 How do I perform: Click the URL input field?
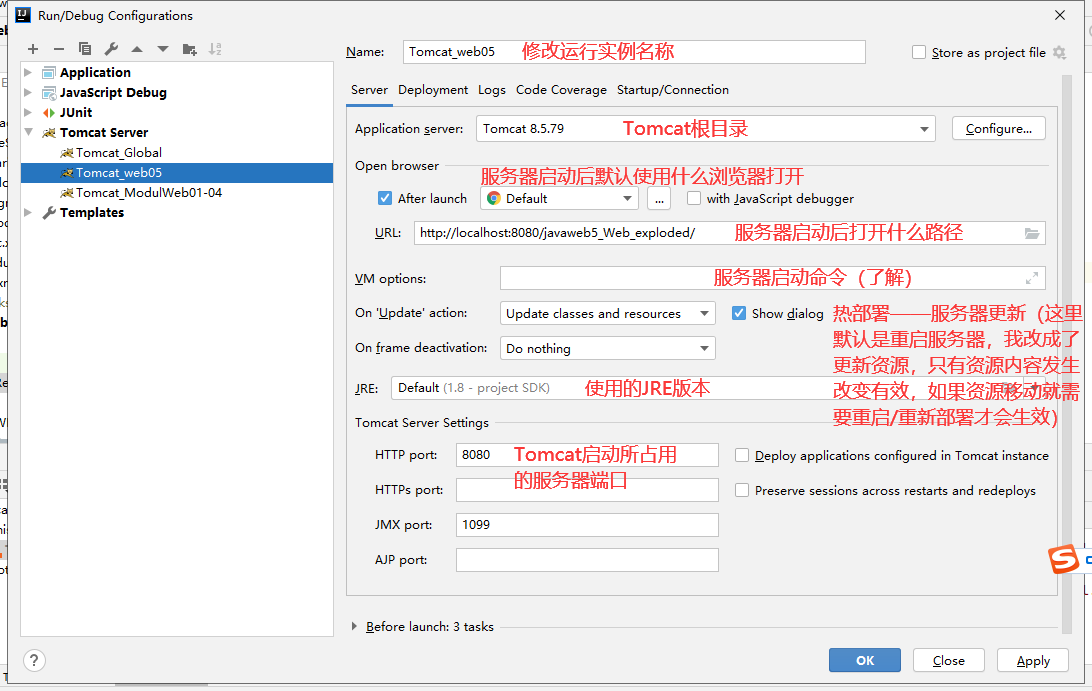729,233
